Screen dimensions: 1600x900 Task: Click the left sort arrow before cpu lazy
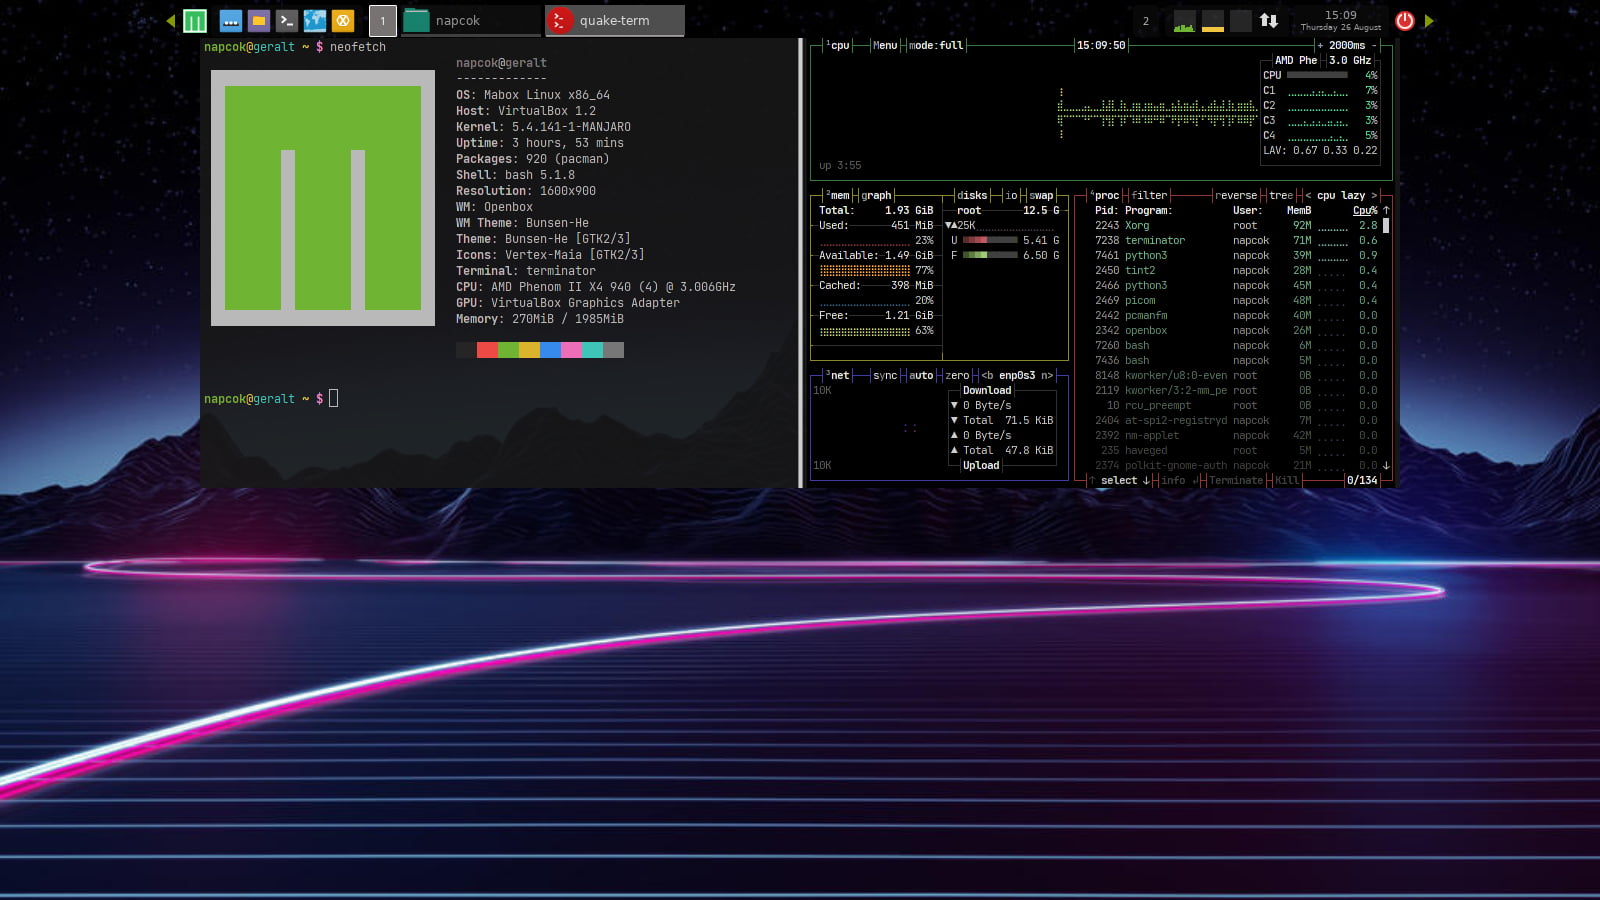(1308, 195)
